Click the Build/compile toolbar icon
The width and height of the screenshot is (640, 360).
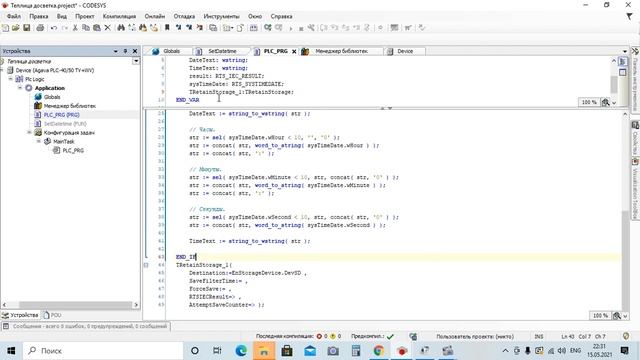click(x=253, y=28)
